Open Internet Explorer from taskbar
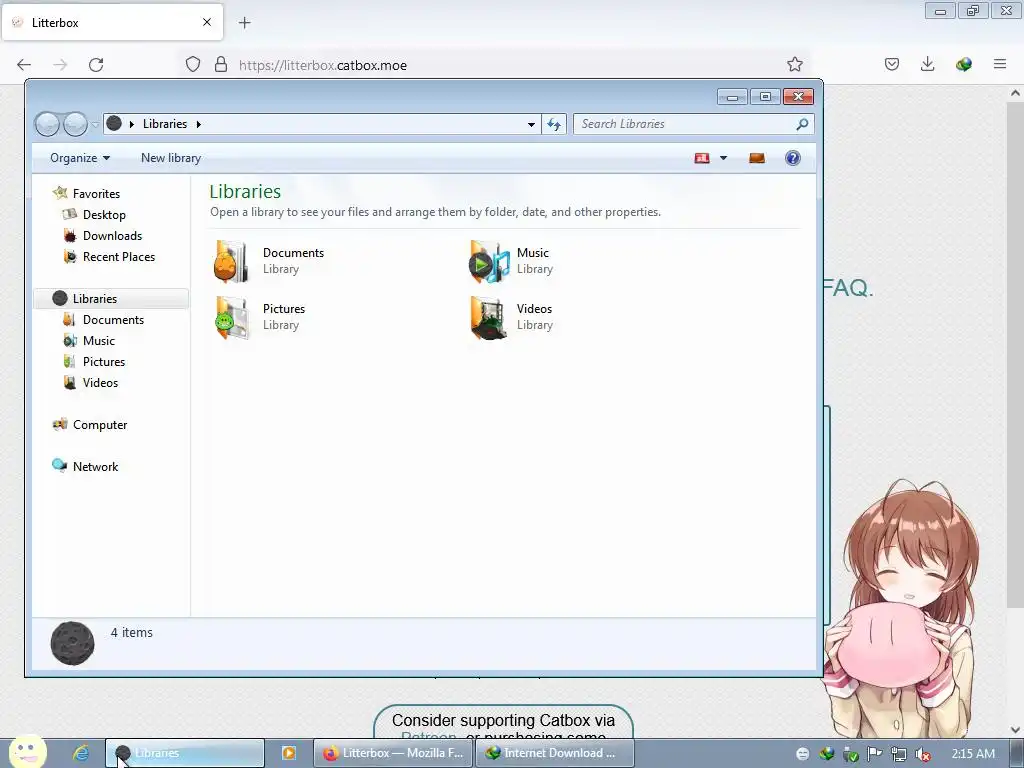This screenshot has height=768, width=1024. tap(81, 753)
